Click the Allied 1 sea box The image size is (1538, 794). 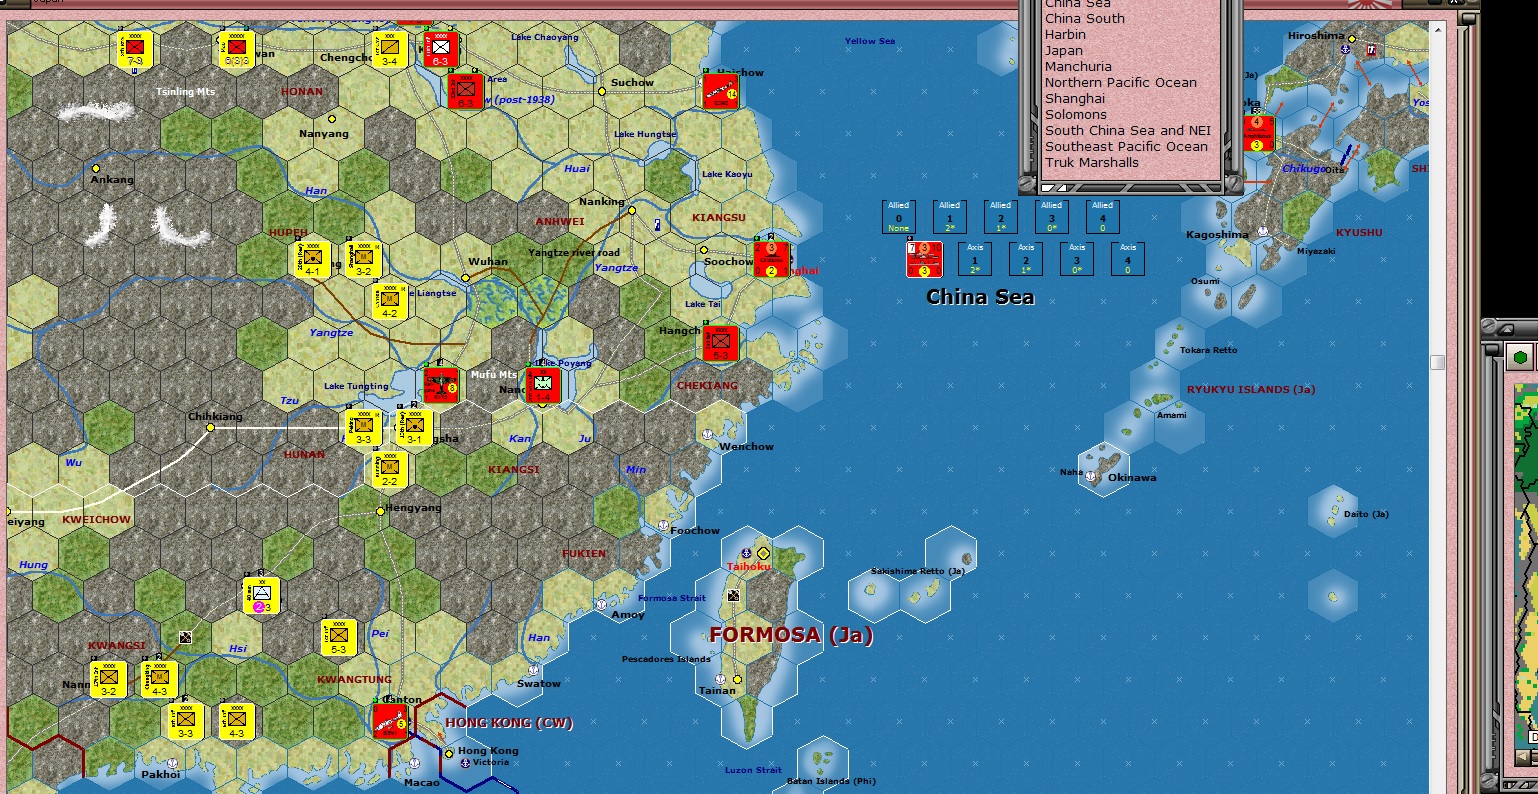(x=950, y=217)
